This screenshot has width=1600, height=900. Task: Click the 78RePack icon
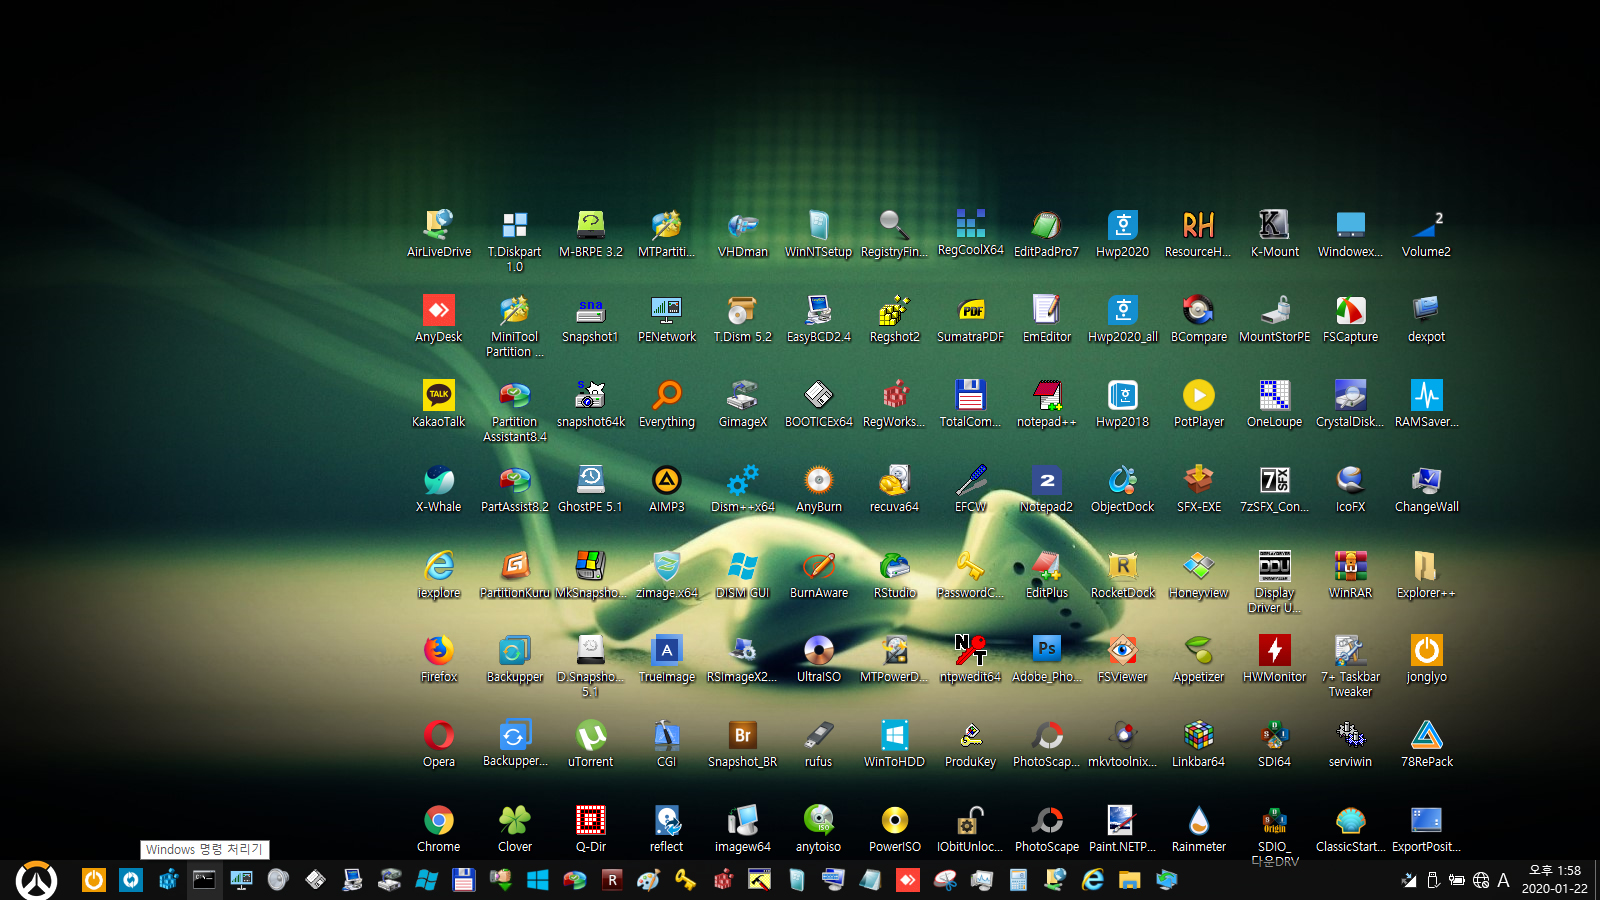coord(1427,744)
